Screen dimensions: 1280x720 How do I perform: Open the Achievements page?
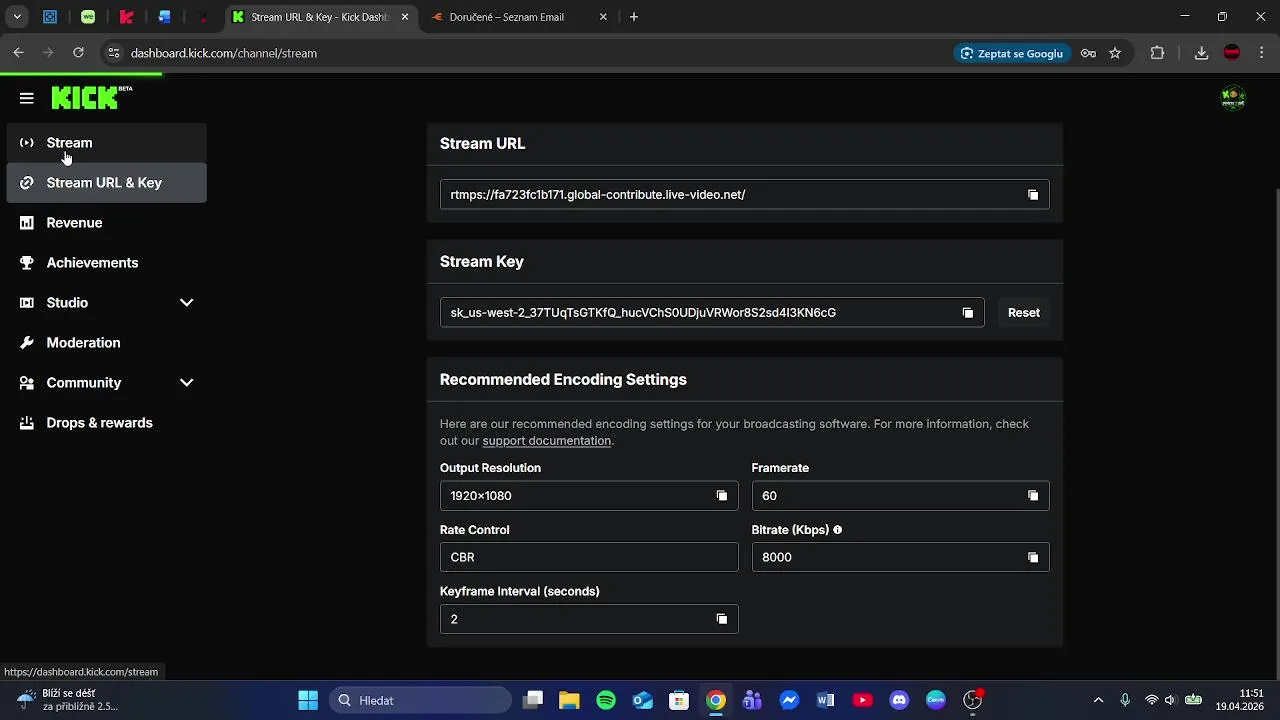[92, 263]
